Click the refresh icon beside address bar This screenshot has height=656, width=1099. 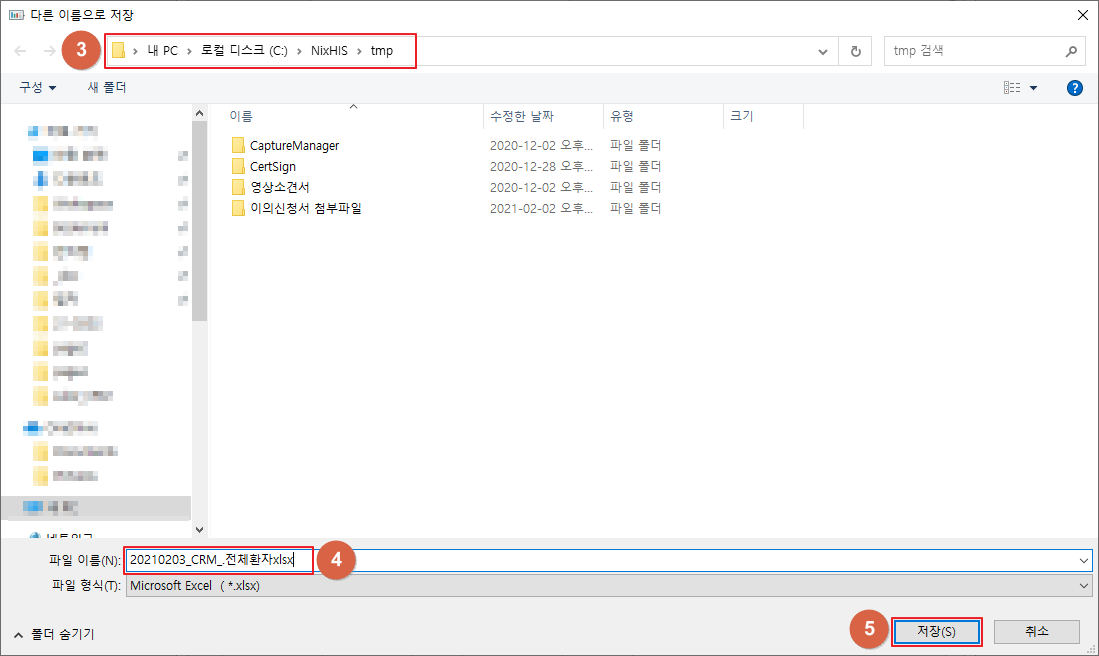855,51
